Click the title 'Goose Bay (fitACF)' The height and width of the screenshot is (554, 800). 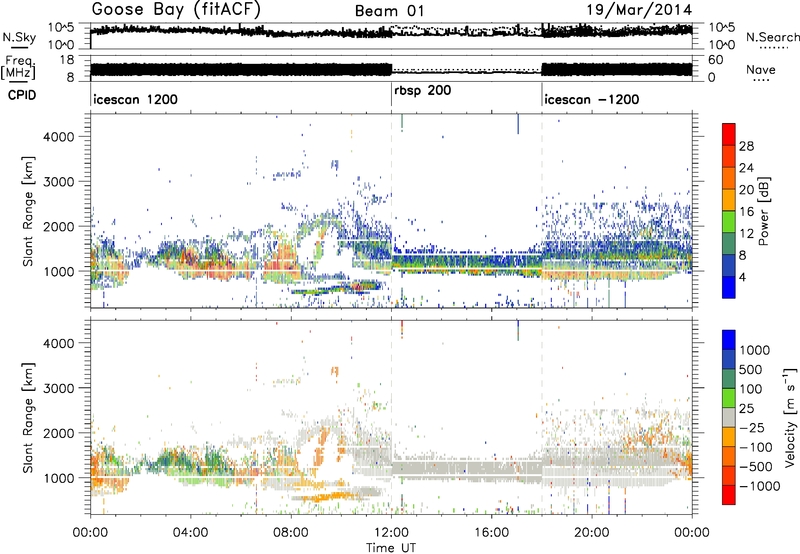pyautogui.click(x=176, y=9)
